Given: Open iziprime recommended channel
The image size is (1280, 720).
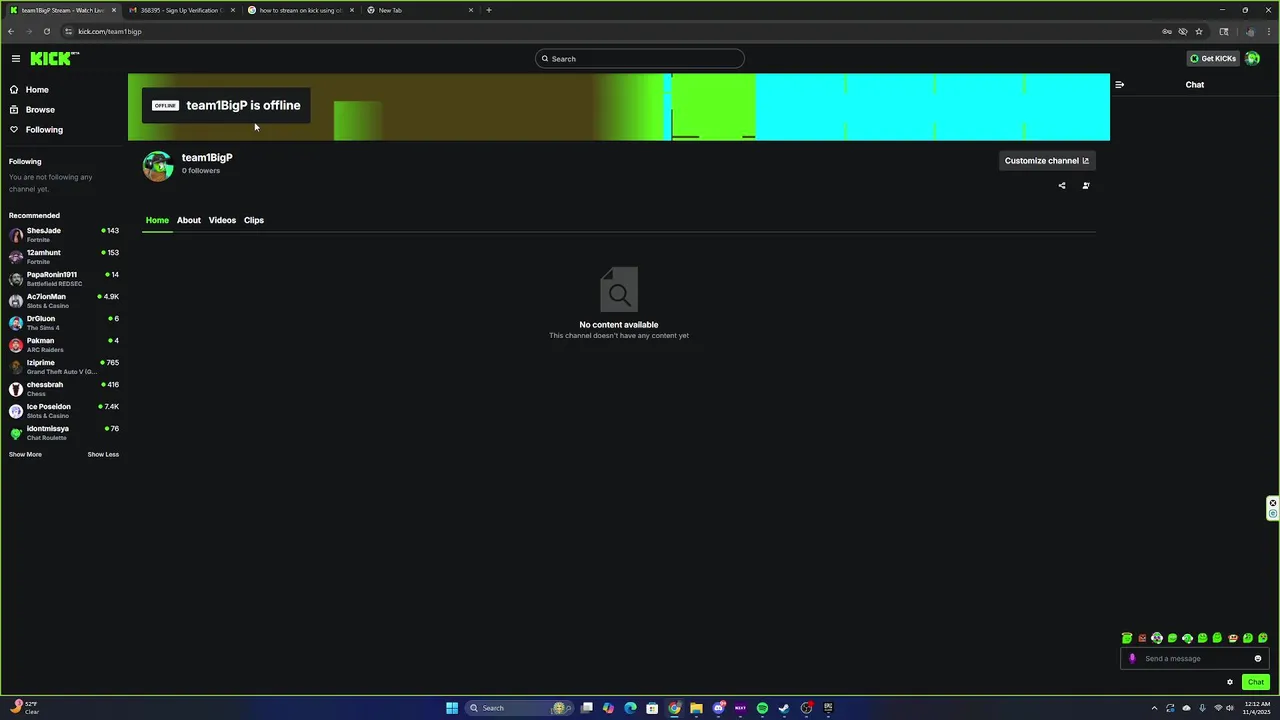Looking at the screenshot, I should [64, 367].
